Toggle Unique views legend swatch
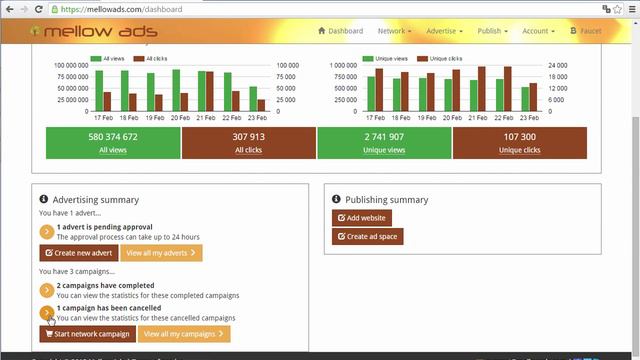 pos(368,59)
